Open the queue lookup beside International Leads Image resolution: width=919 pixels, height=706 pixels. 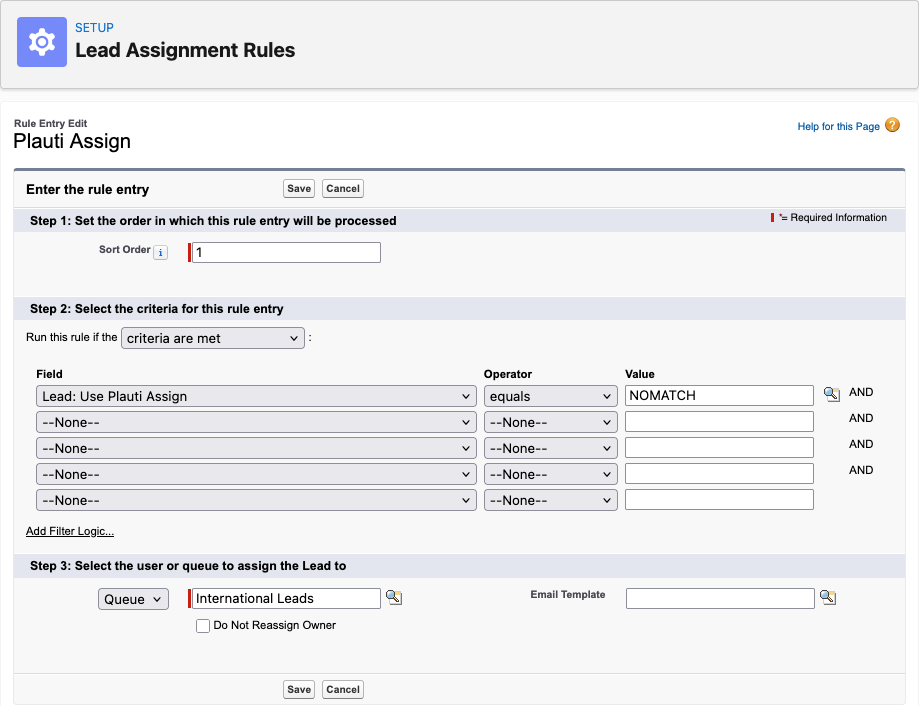[394, 598]
